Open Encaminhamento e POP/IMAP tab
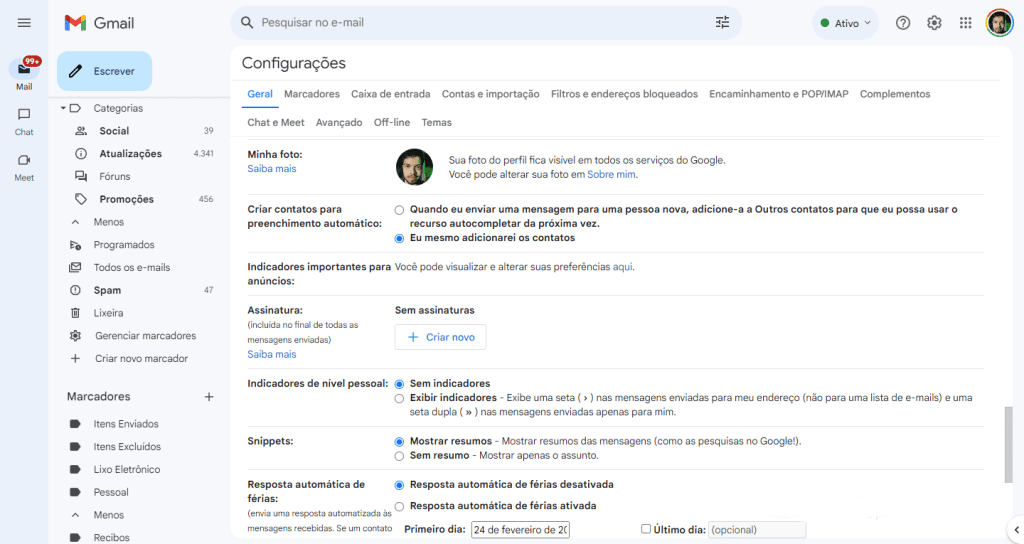1024x544 pixels. click(778, 94)
